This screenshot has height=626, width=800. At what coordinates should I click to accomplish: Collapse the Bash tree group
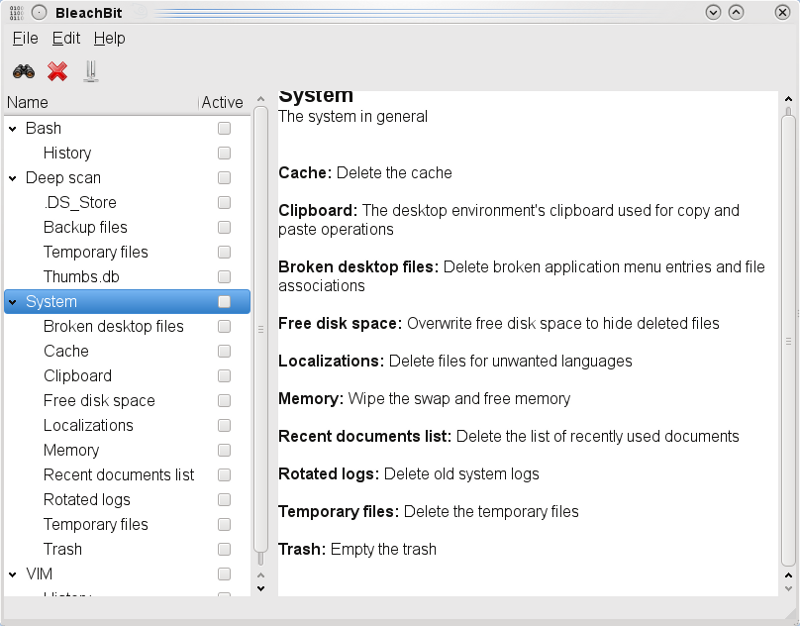13,129
